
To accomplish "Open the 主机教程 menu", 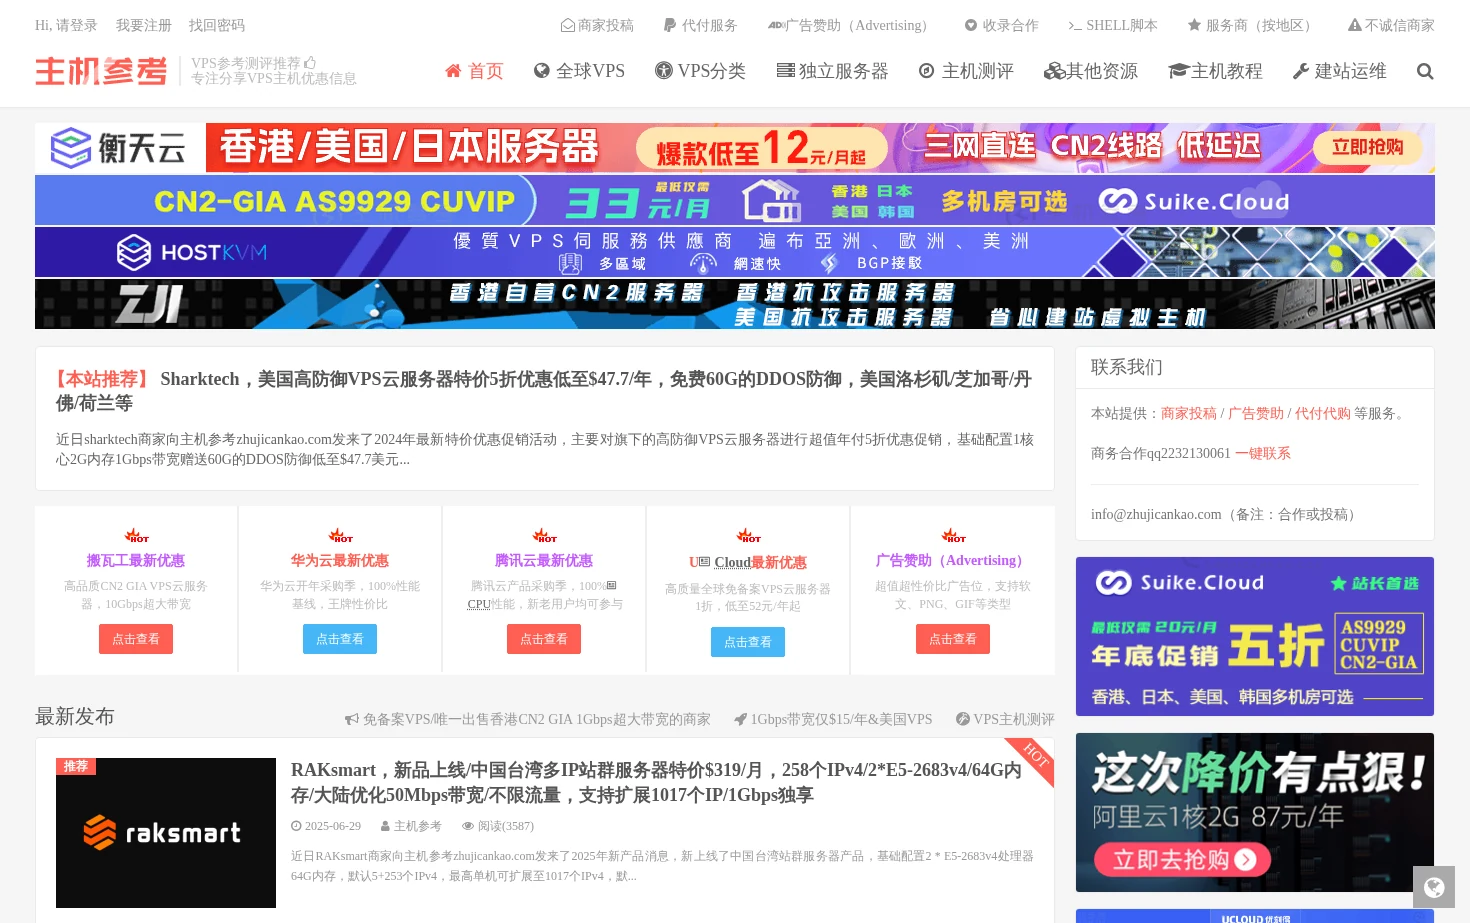I will (x=1215, y=71).
